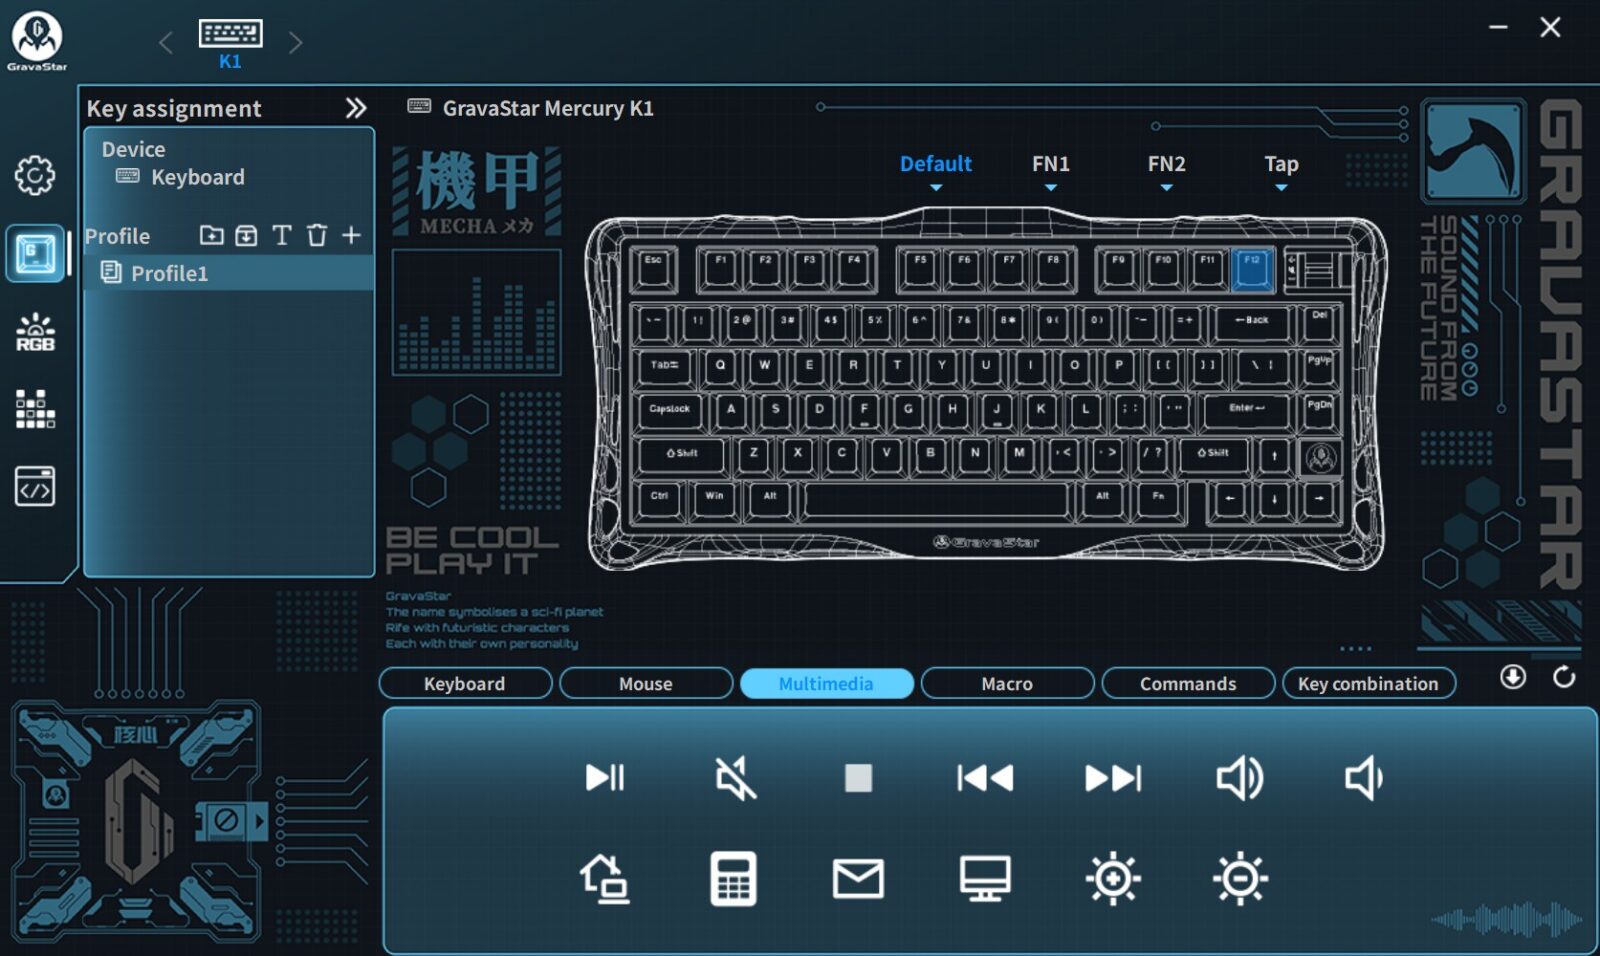The height and width of the screenshot is (956, 1600).
Task: Open the Macro tab
Action: point(1007,684)
